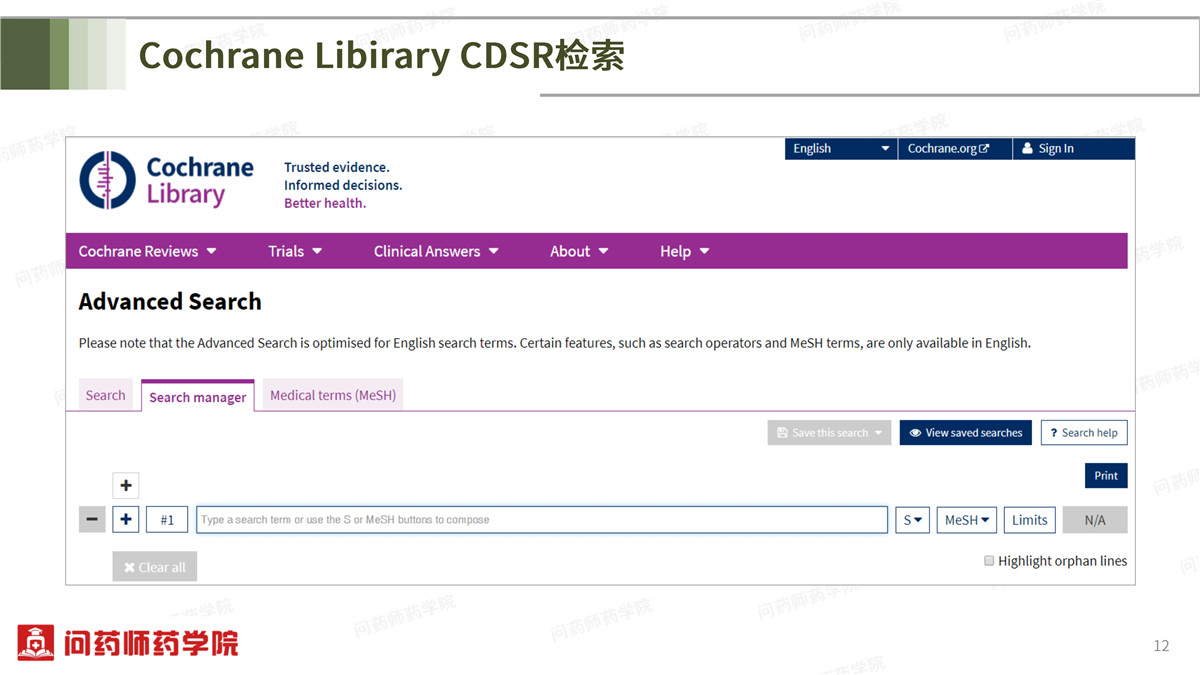The width and height of the screenshot is (1200, 675).
Task: Add a search line above line #1
Action: [x=126, y=486]
